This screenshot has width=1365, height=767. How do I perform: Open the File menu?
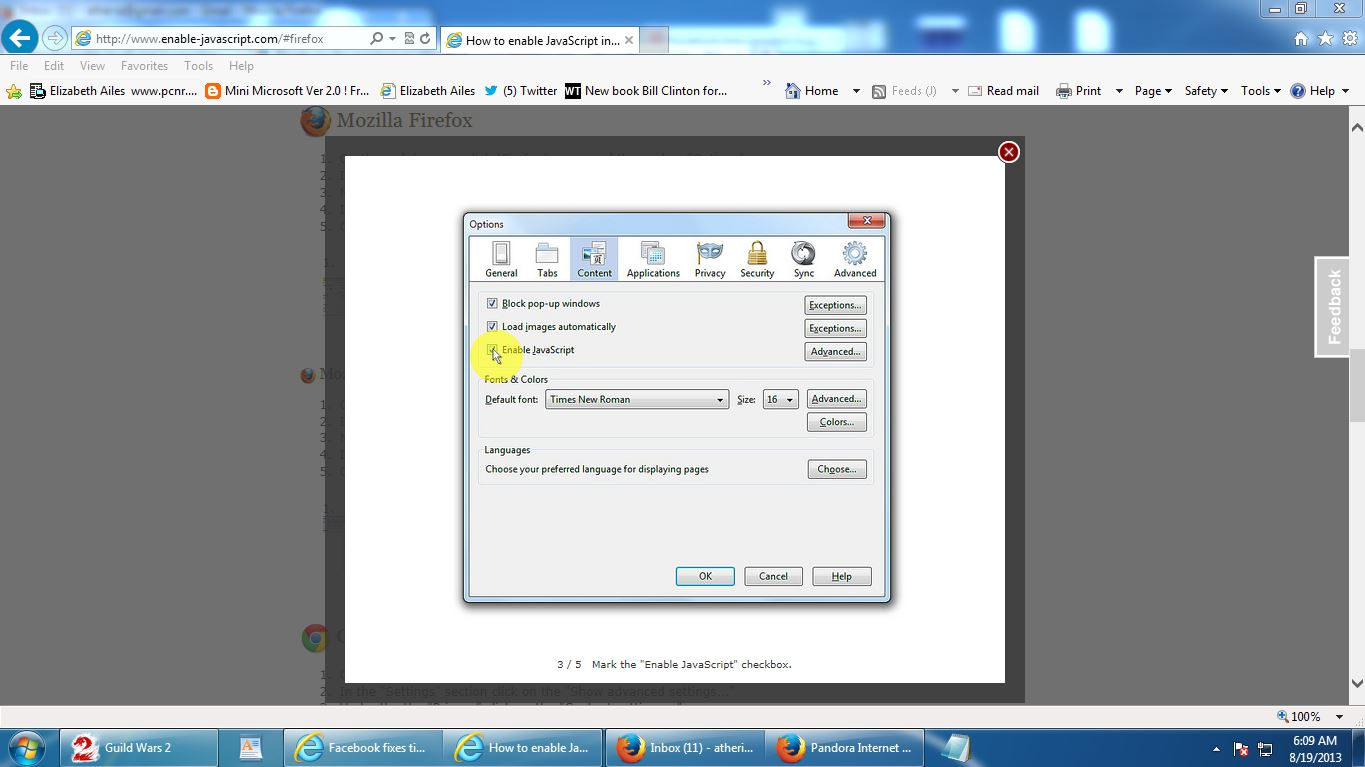click(x=19, y=66)
